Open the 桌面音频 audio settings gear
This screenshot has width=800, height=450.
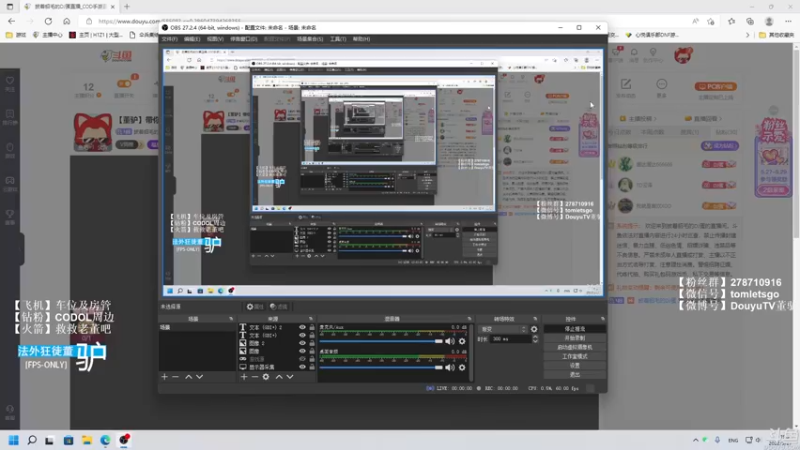pyautogui.click(x=462, y=367)
